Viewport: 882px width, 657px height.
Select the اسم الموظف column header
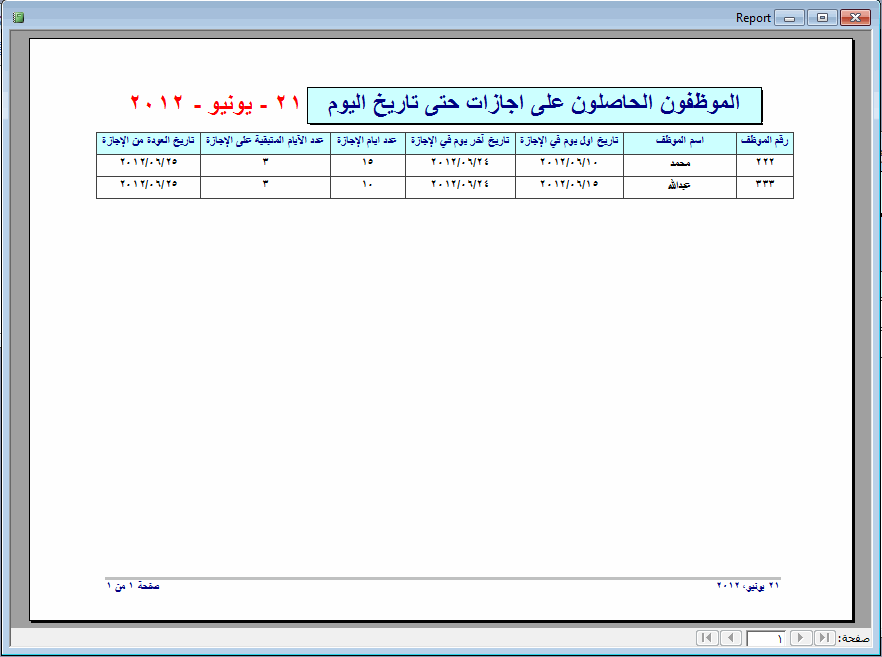click(680, 143)
